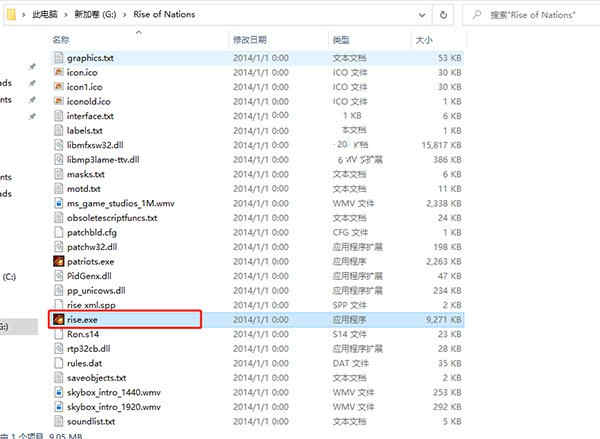Click the 53 KB size of graphics.txt
Image resolution: width=600 pixels, height=439 pixels.
click(449, 58)
